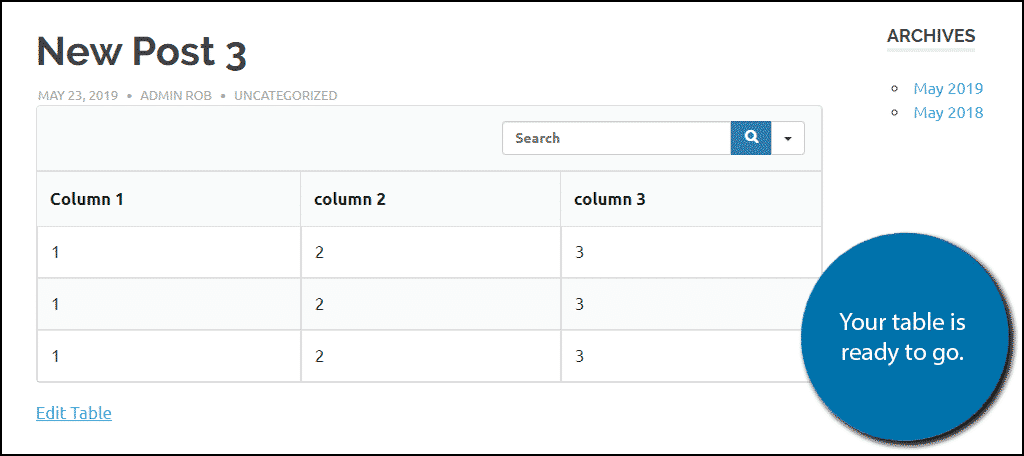
Task: Focus the table Search input field
Action: click(x=616, y=138)
